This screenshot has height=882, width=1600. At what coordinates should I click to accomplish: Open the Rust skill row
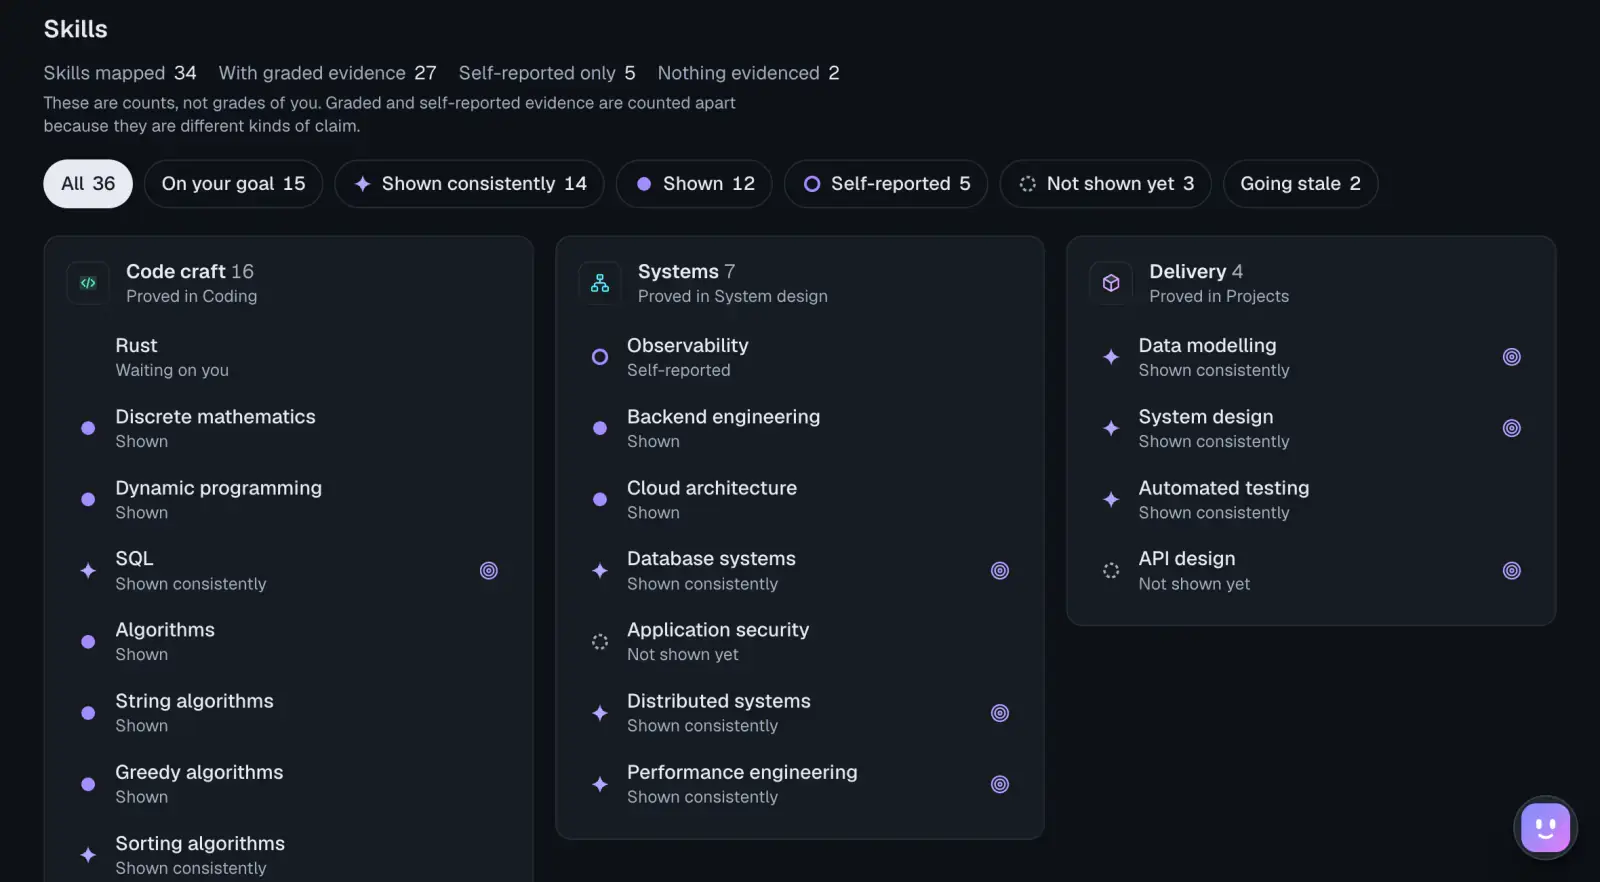(289, 357)
